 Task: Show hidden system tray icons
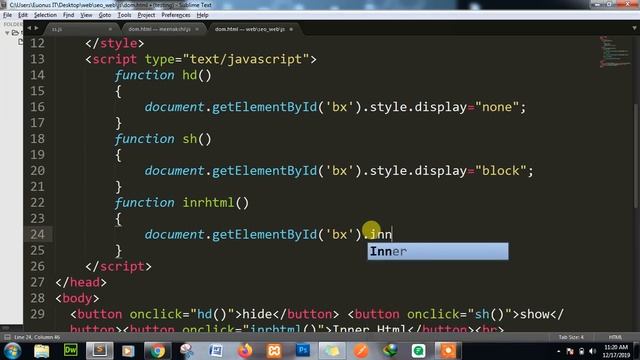[558, 351]
